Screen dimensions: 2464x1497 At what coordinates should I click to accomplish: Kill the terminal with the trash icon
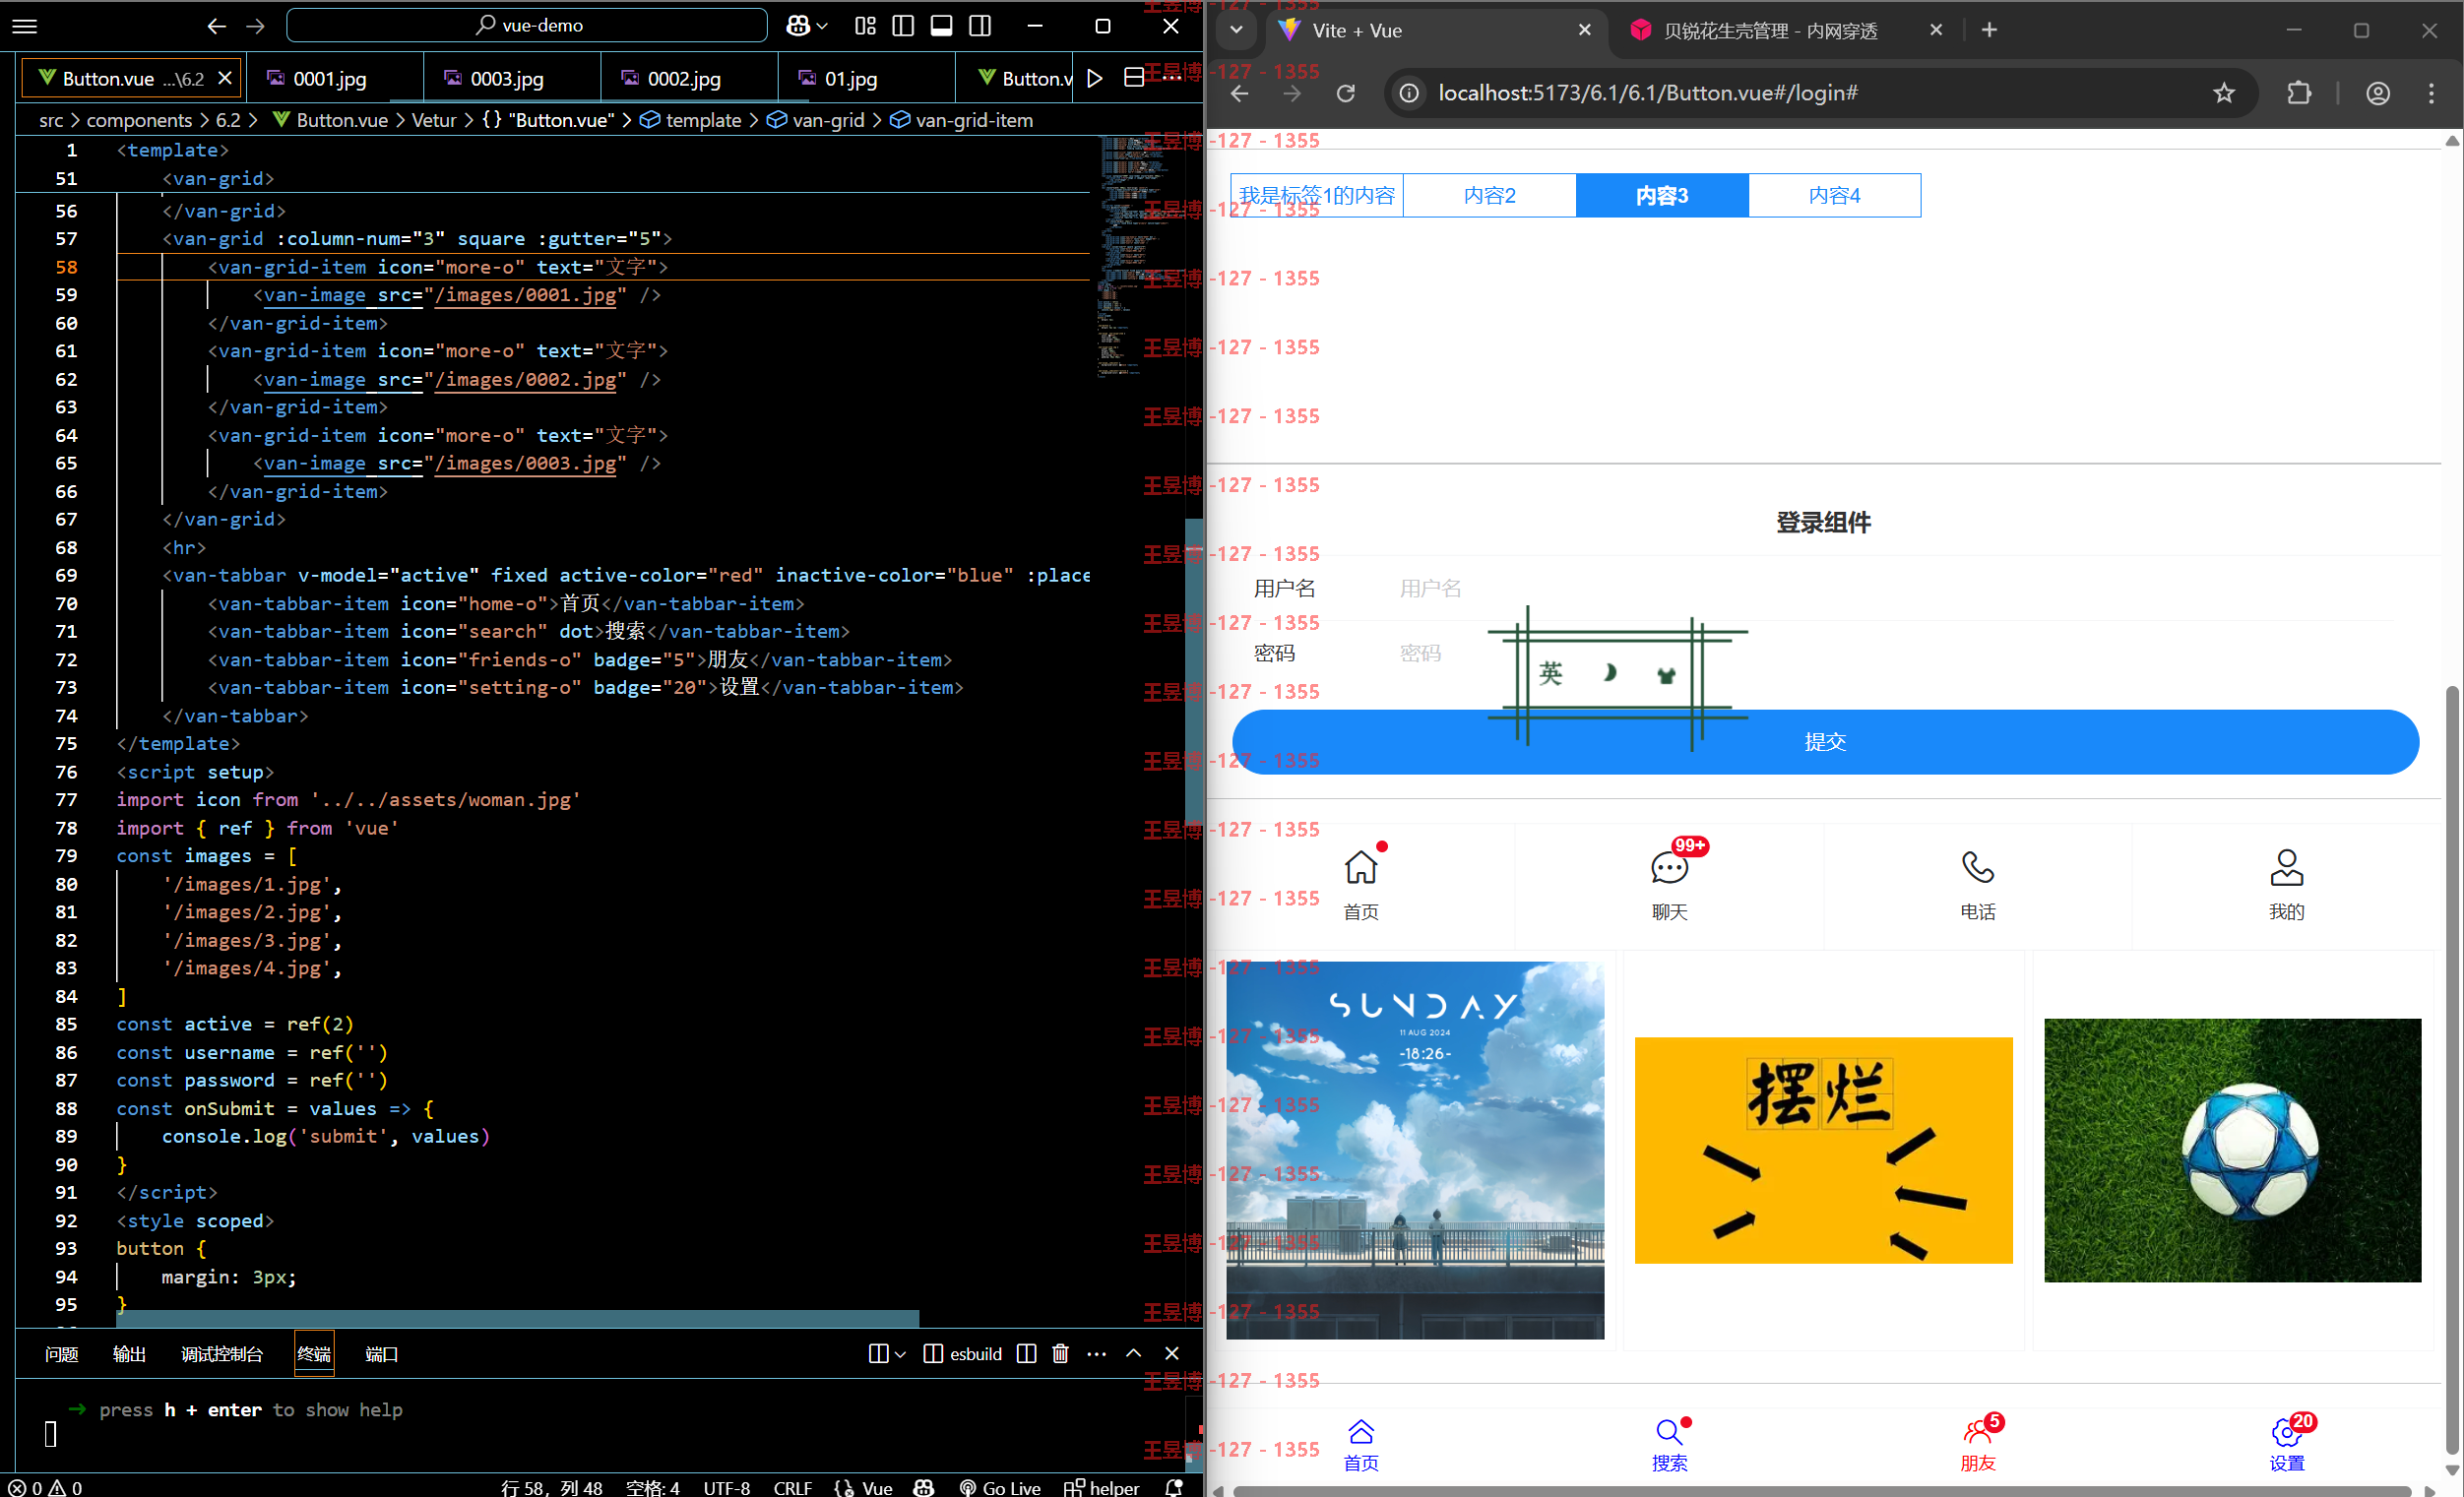tap(1061, 1354)
